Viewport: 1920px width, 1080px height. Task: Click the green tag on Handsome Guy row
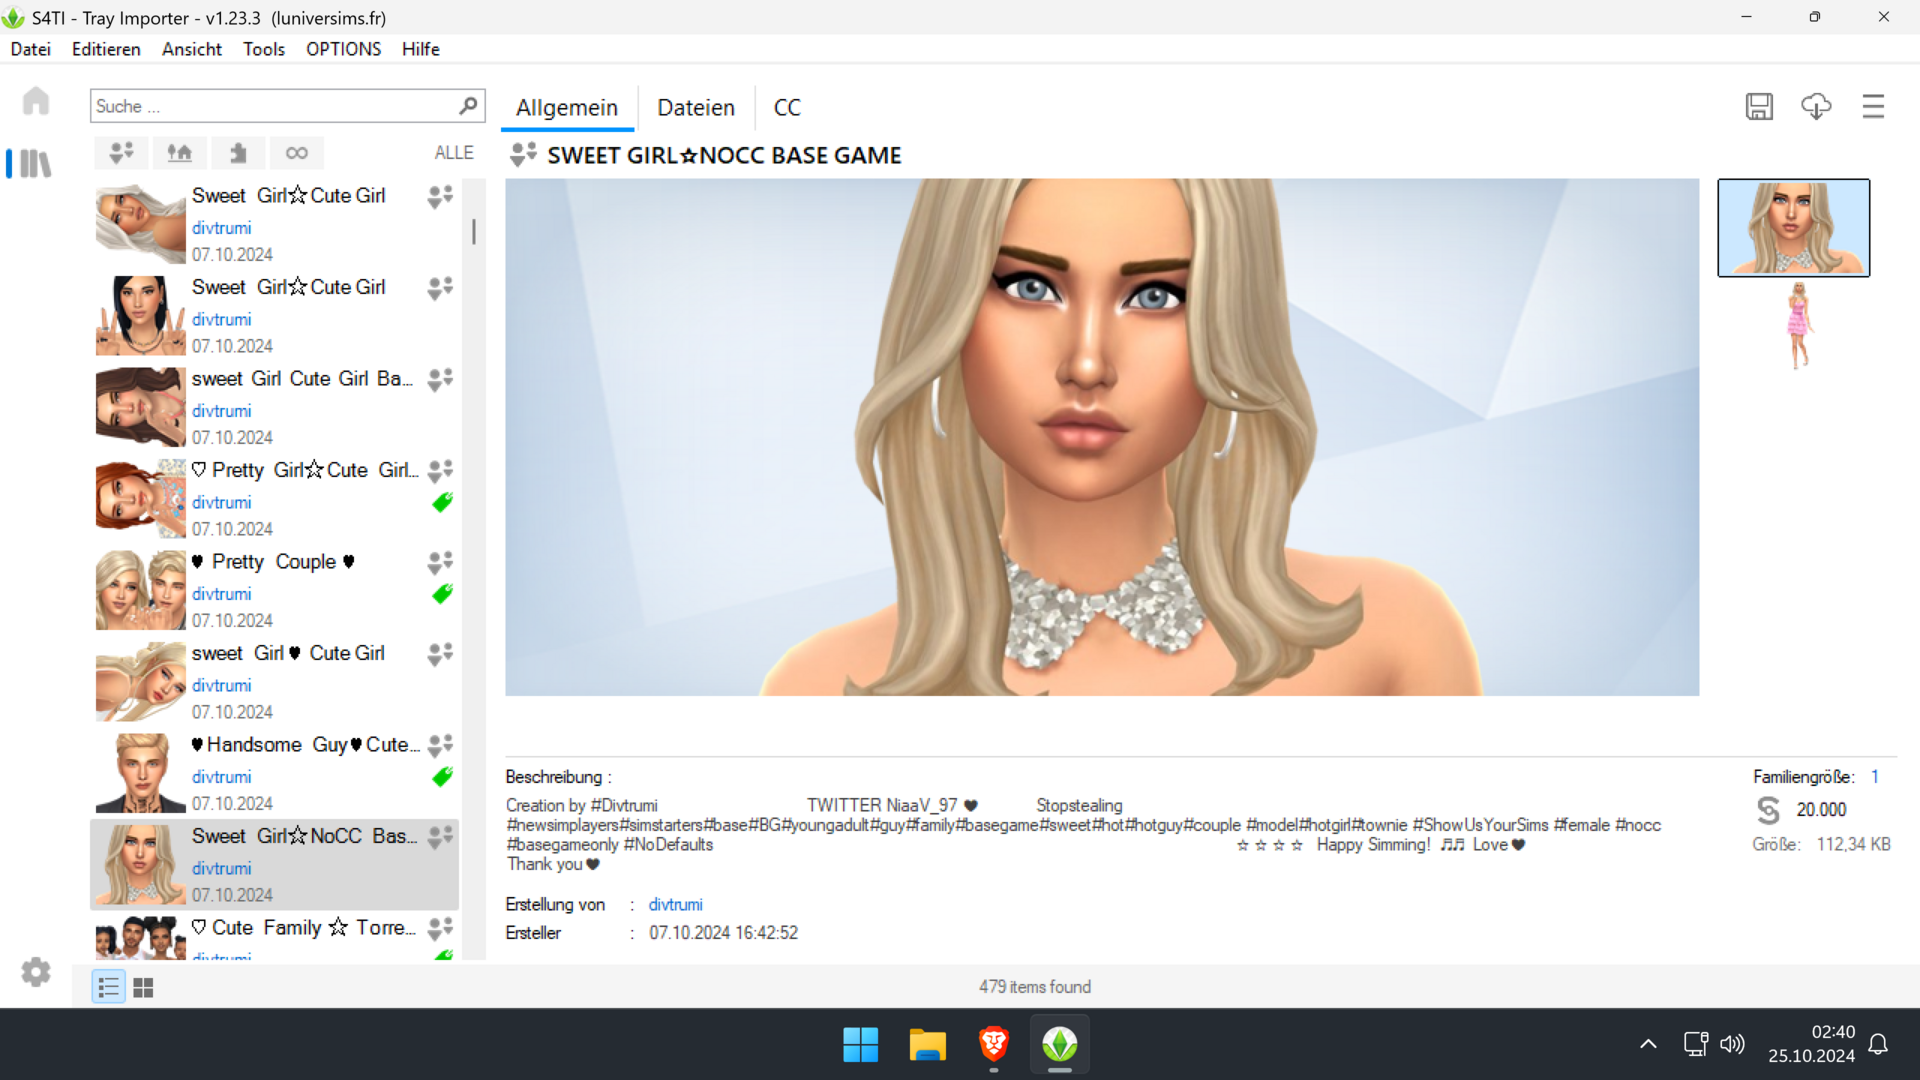point(442,777)
